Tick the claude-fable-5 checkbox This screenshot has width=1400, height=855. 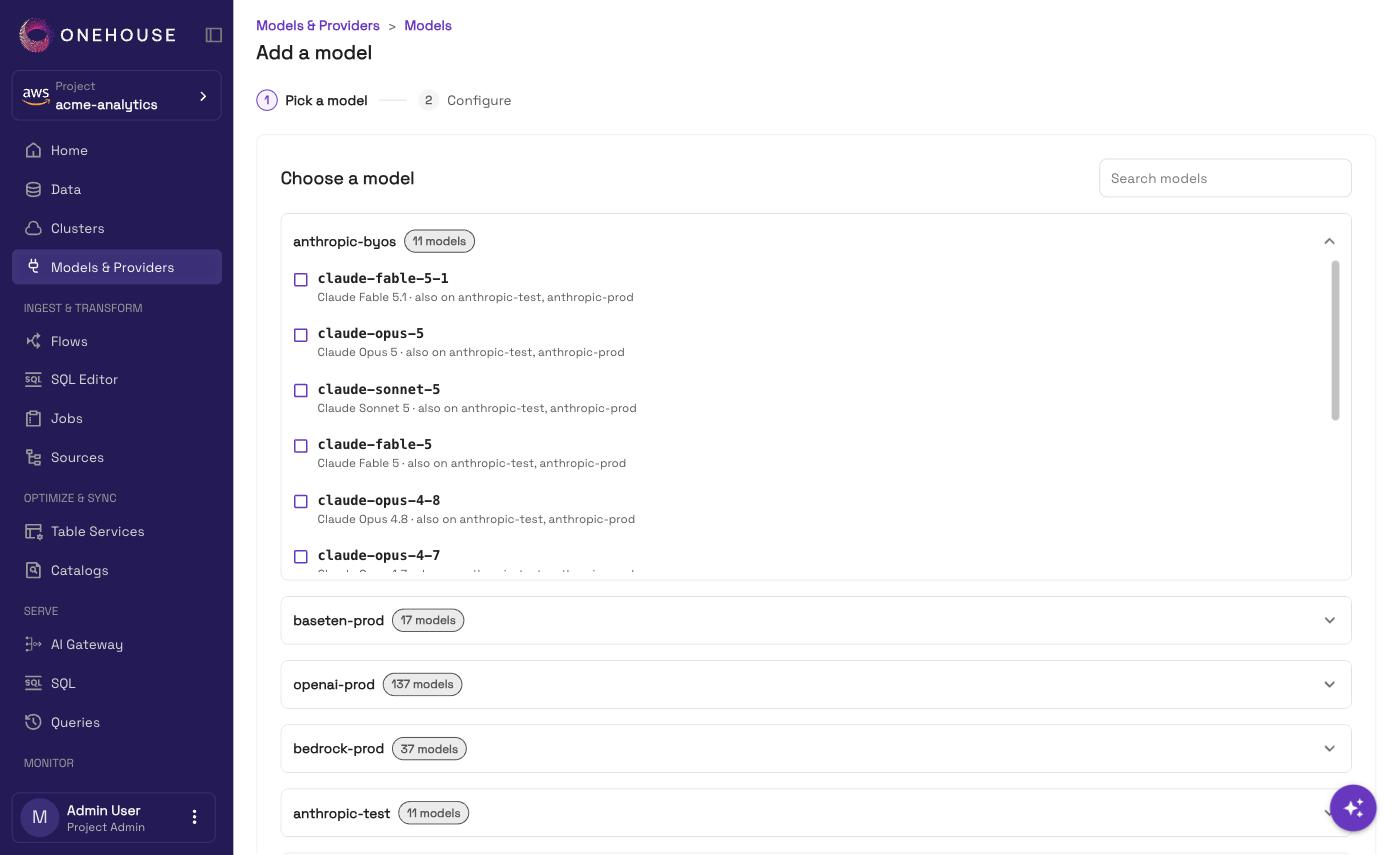pos(300,446)
